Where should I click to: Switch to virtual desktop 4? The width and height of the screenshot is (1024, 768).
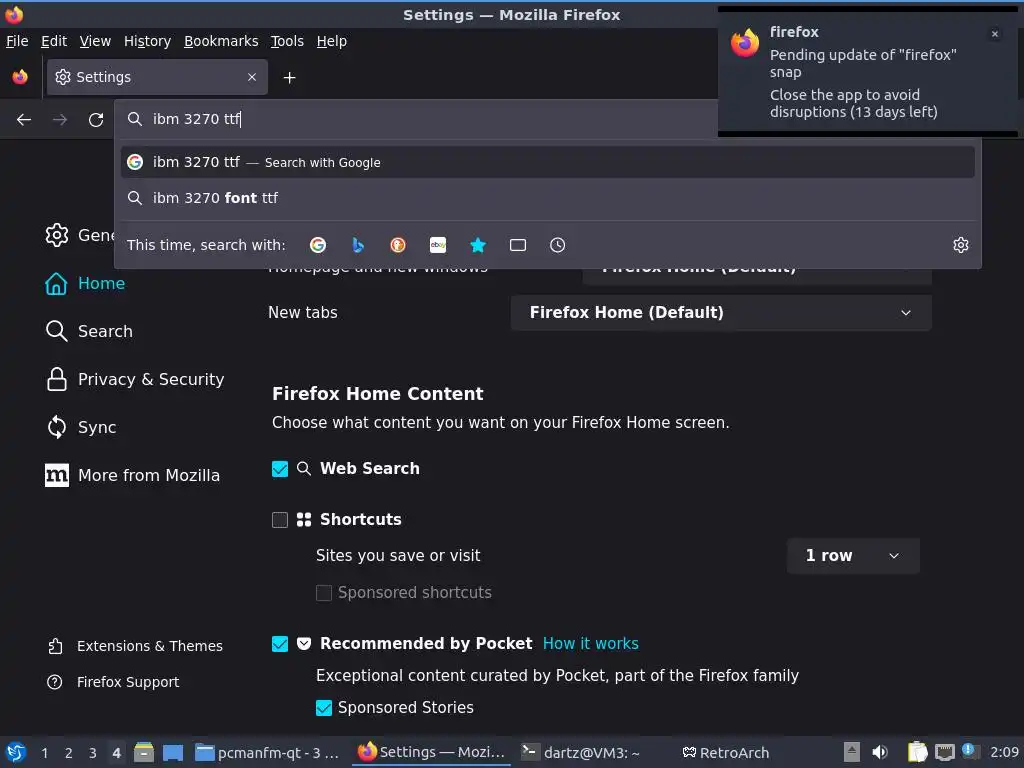[116, 753]
